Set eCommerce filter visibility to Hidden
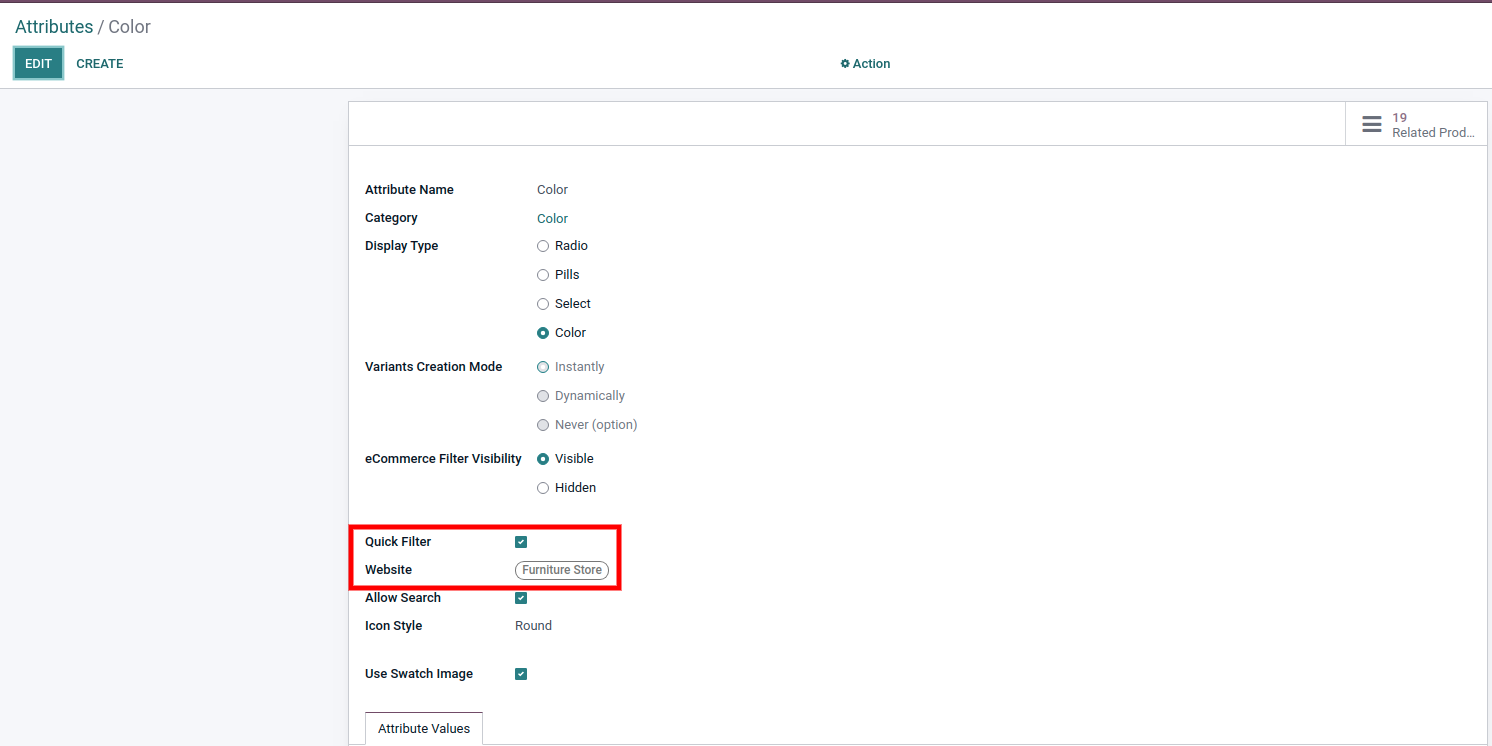The height and width of the screenshot is (746, 1492). tap(543, 488)
